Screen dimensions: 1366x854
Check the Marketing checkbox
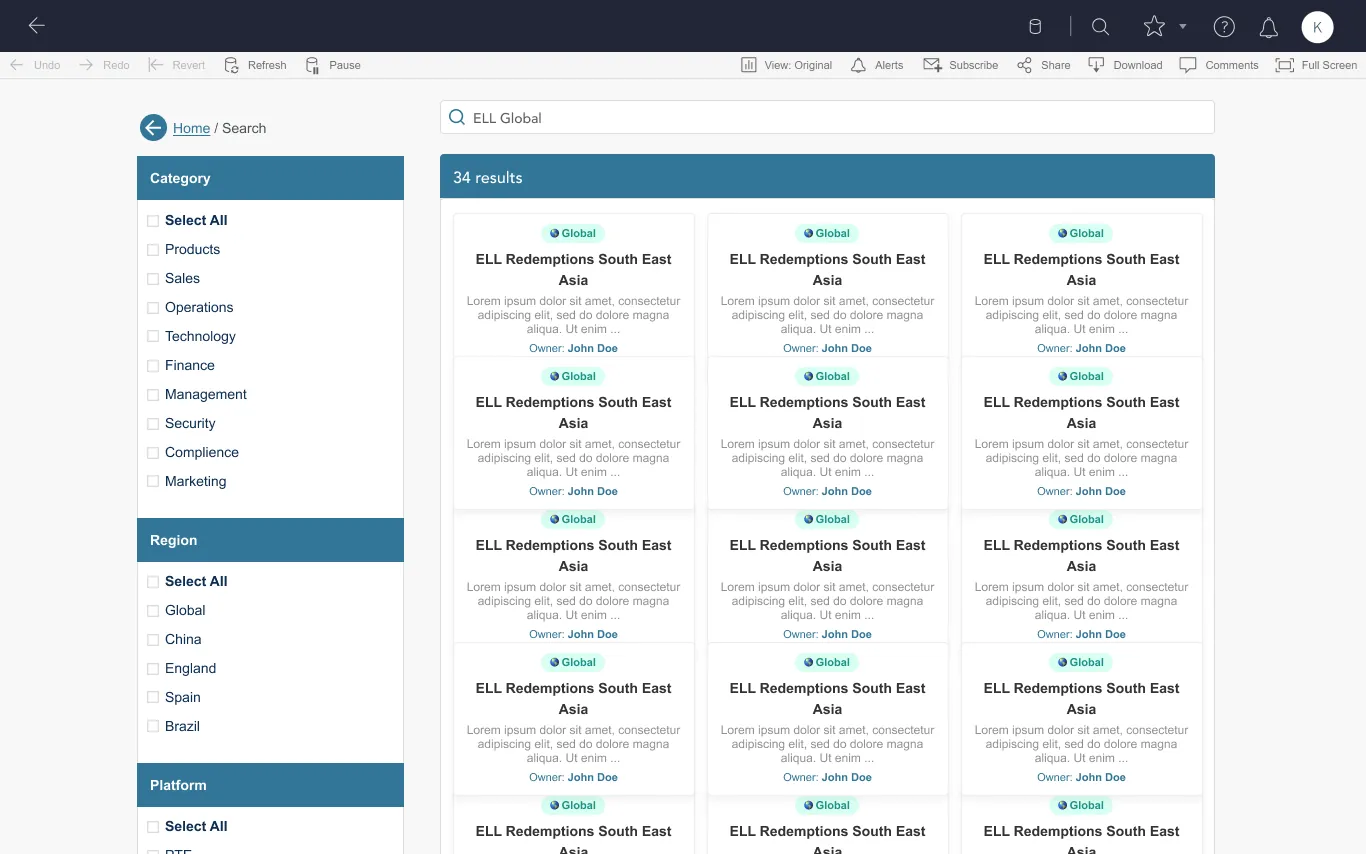pos(153,481)
